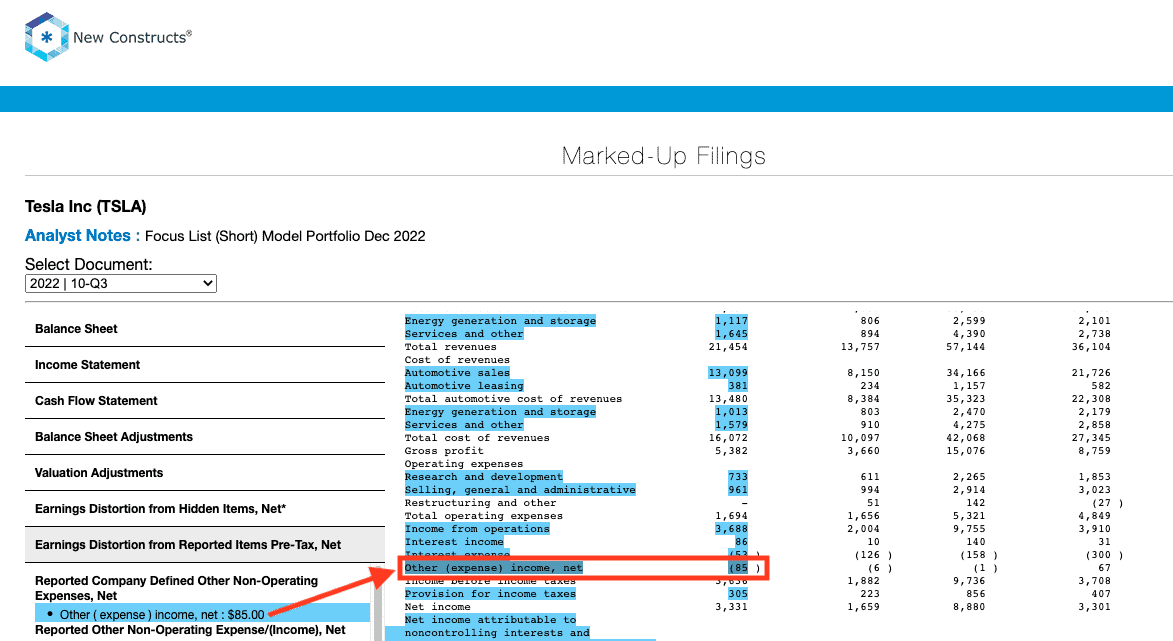
Task: Click the highlighted value 13,099
Action: pyautogui.click(x=728, y=372)
